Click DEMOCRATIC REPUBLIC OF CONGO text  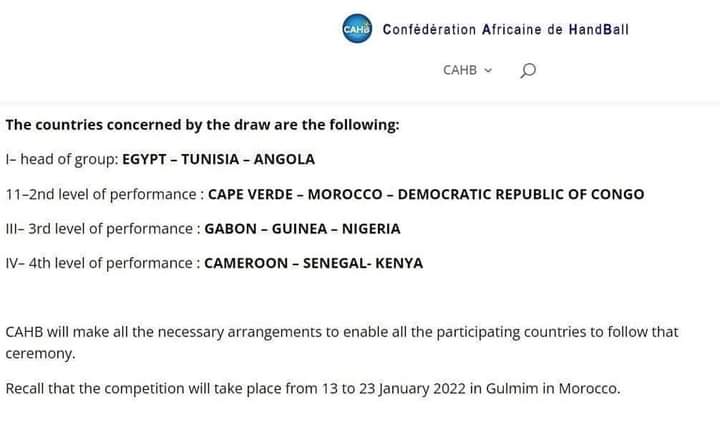521,194
